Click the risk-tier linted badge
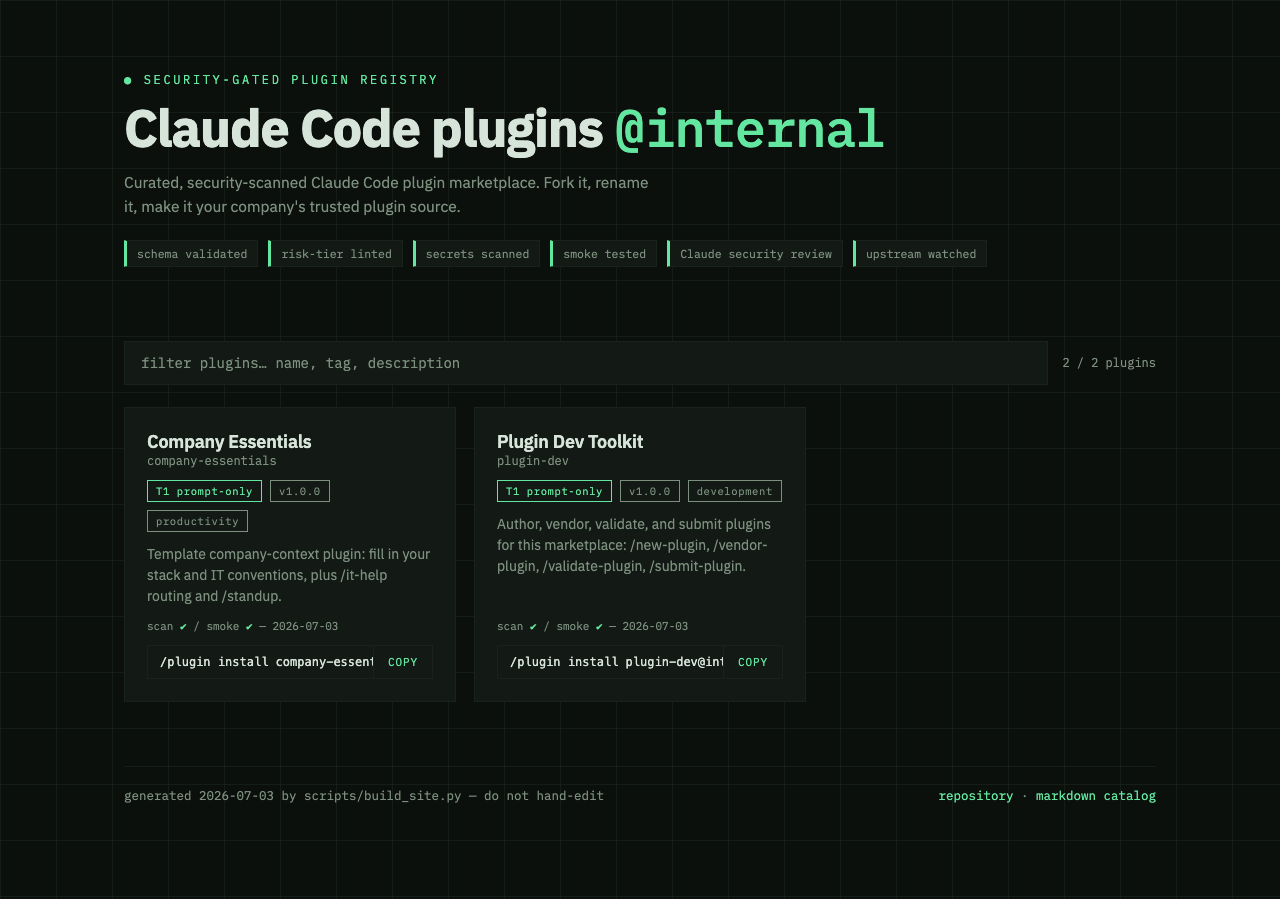 (x=335, y=254)
